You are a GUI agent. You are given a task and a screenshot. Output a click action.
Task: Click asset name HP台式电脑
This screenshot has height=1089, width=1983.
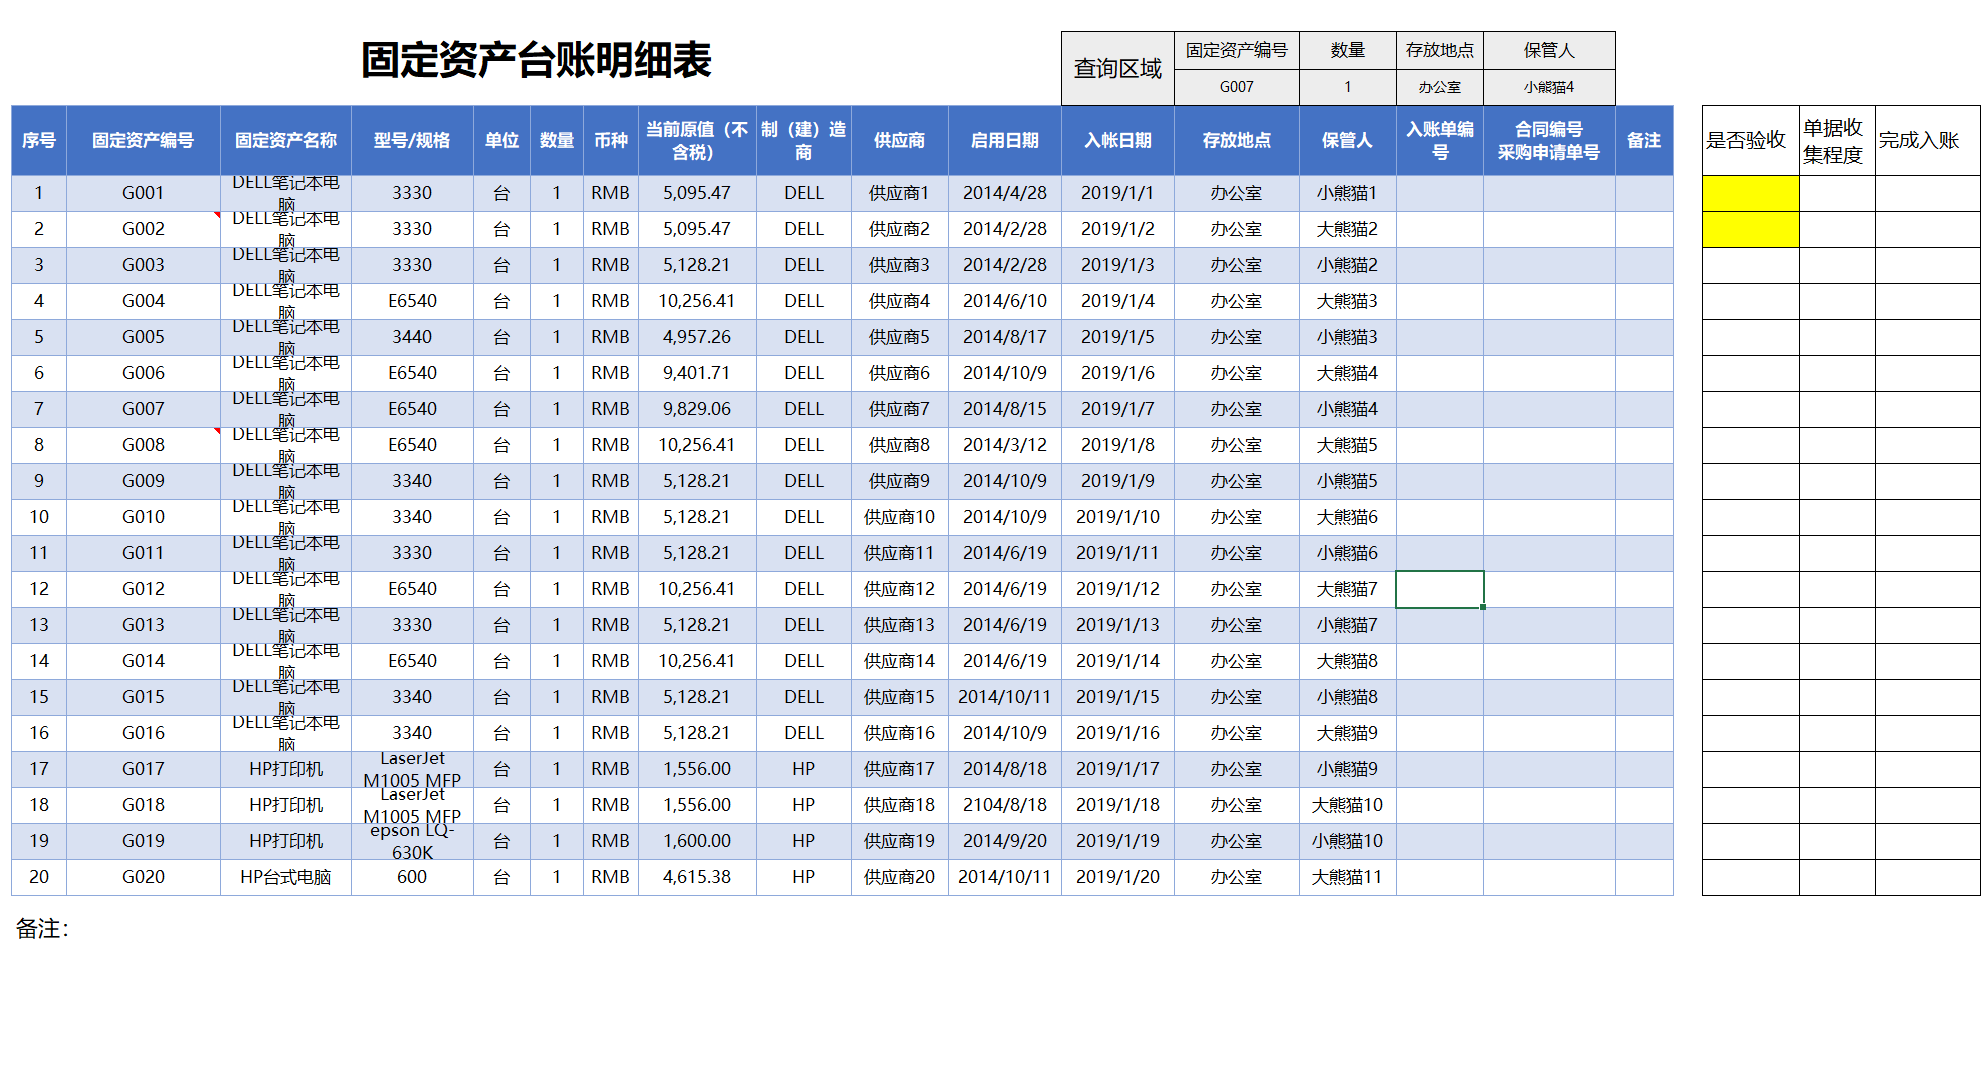tap(286, 877)
